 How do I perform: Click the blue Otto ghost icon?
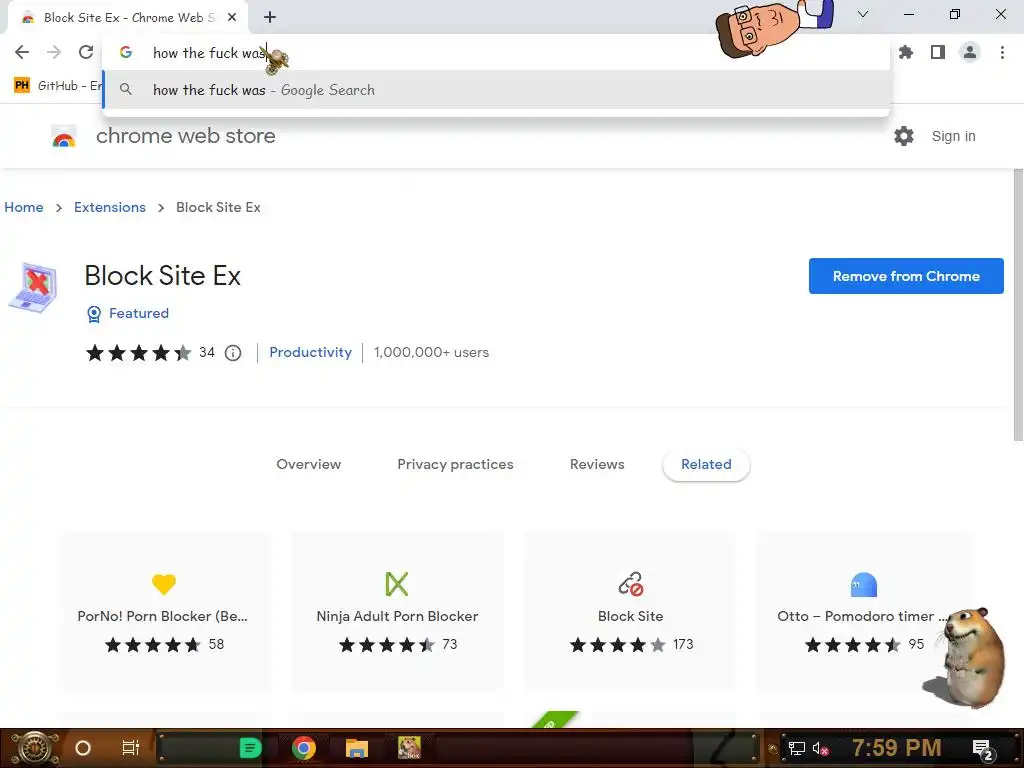pyautogui.click(x=863, y=584)
